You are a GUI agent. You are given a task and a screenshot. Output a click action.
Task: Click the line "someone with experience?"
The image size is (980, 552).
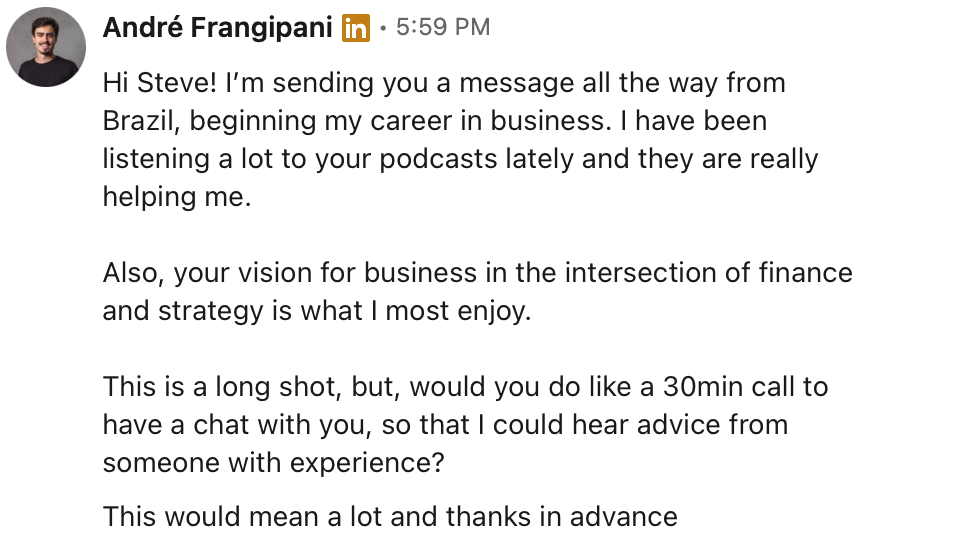(x=273, y=463)
